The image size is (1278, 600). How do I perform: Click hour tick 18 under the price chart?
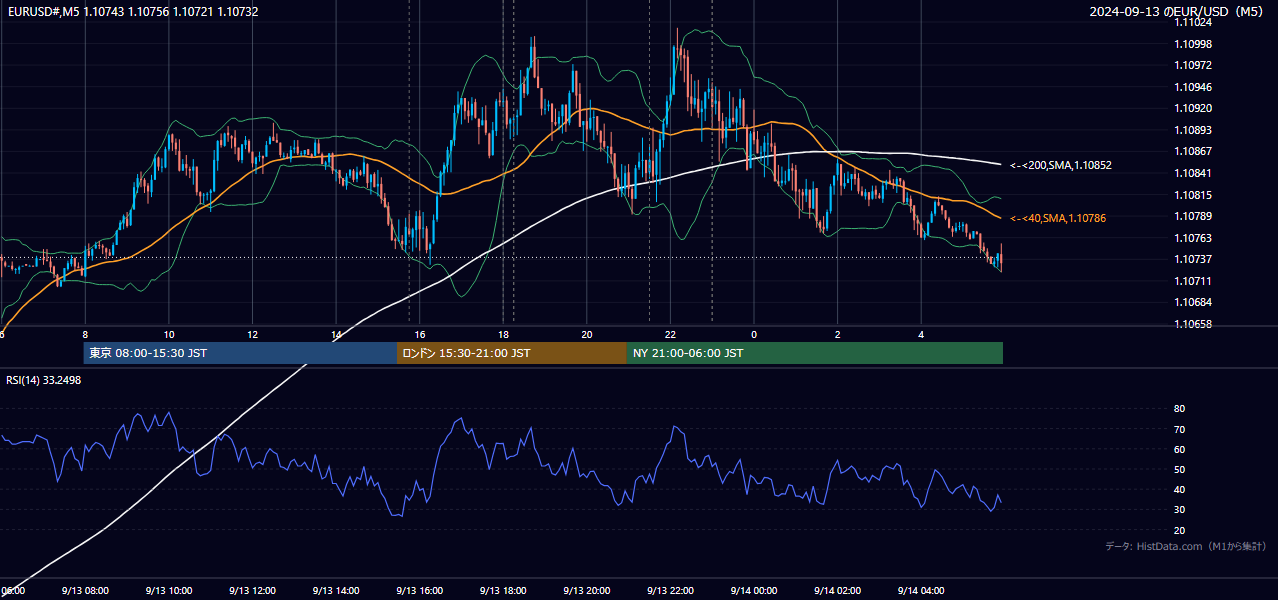[503, 334]
